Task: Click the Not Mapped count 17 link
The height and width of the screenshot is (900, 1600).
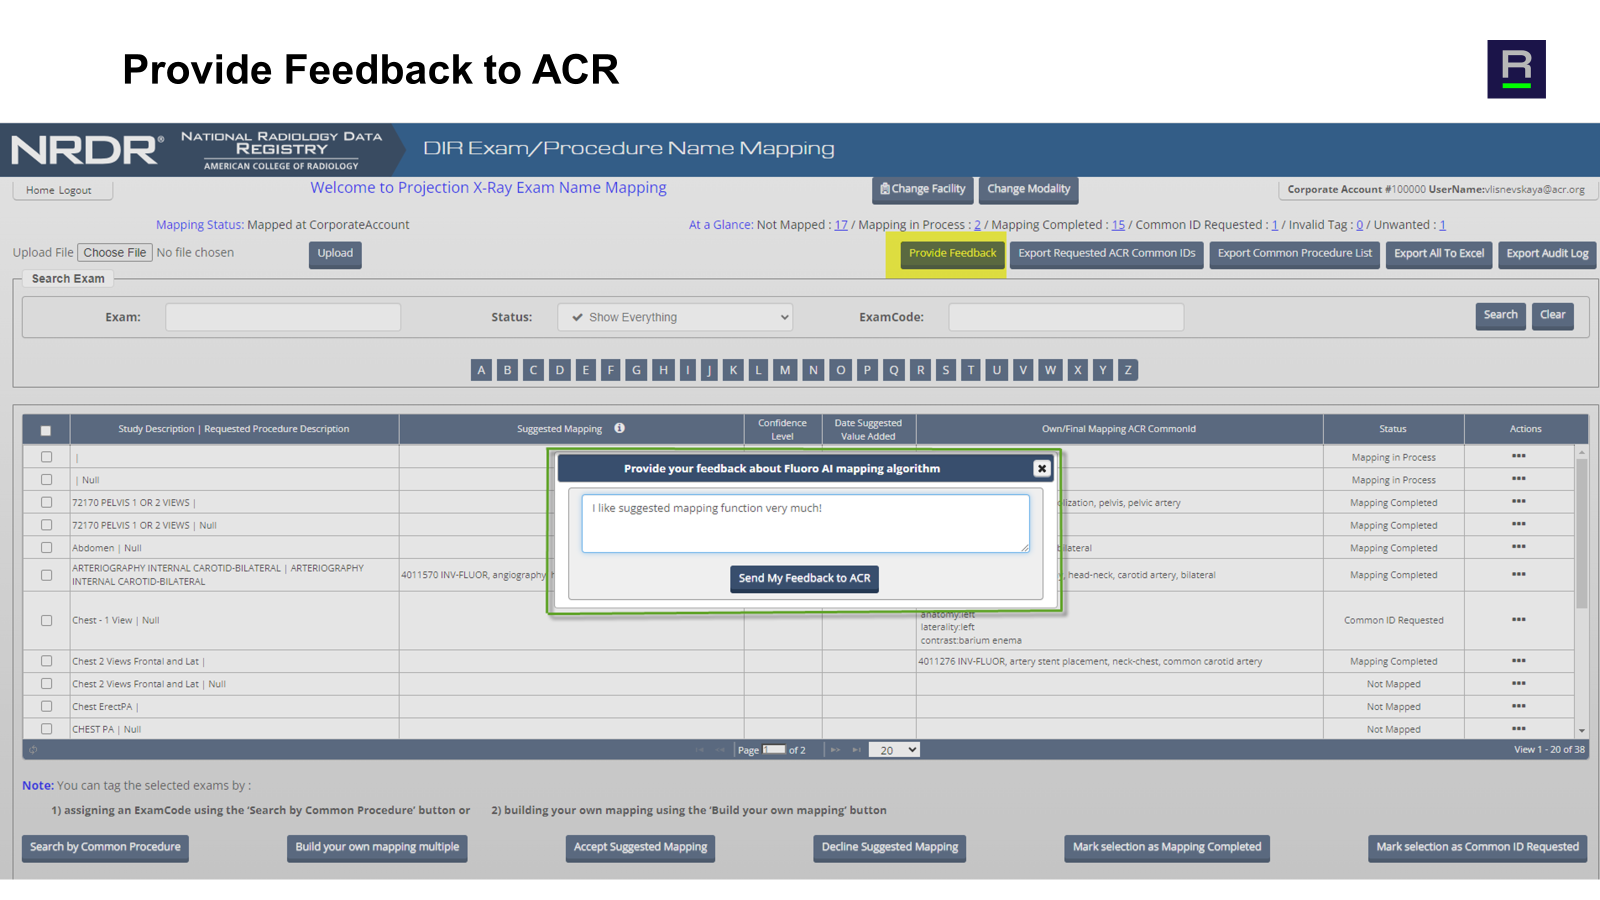Action: [841, 225]
